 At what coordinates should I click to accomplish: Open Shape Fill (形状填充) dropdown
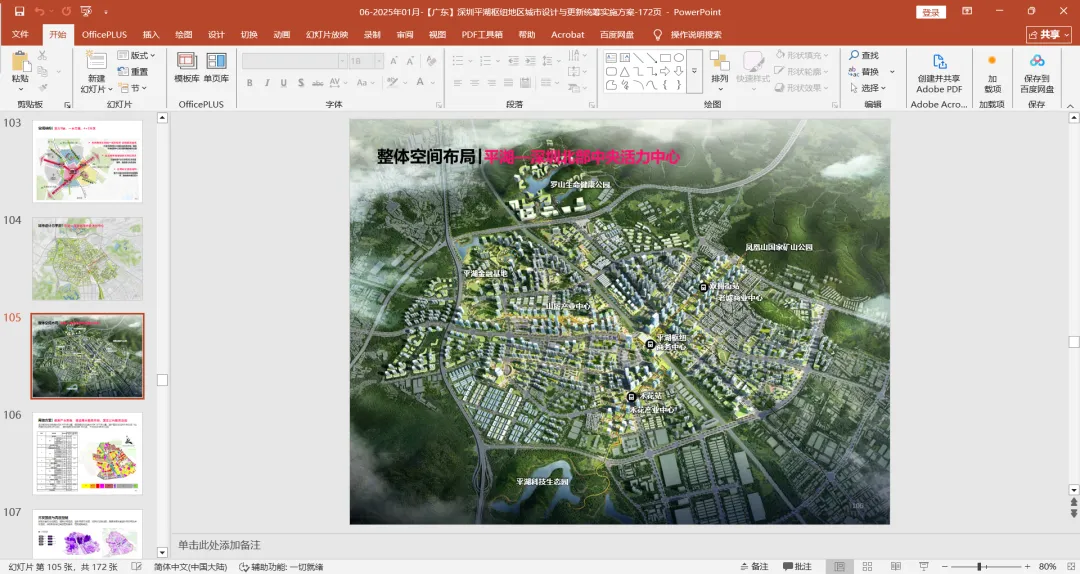pos(802,55)
